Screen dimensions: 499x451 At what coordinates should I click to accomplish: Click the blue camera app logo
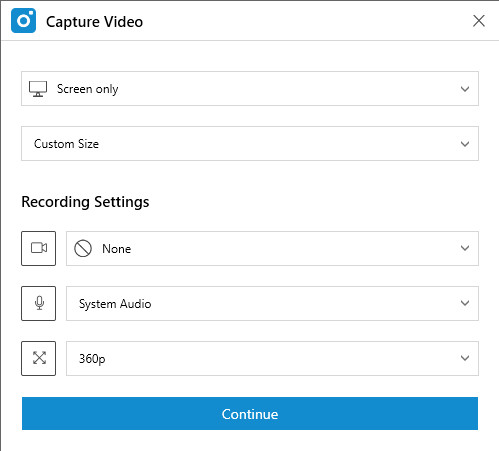coord(23,21)
